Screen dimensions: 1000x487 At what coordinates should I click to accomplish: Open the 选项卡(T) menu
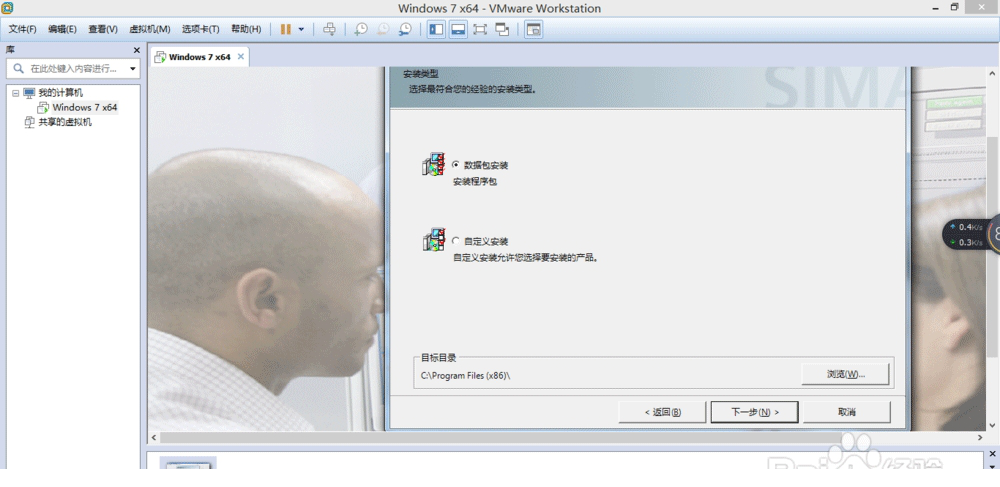point(200,29)
